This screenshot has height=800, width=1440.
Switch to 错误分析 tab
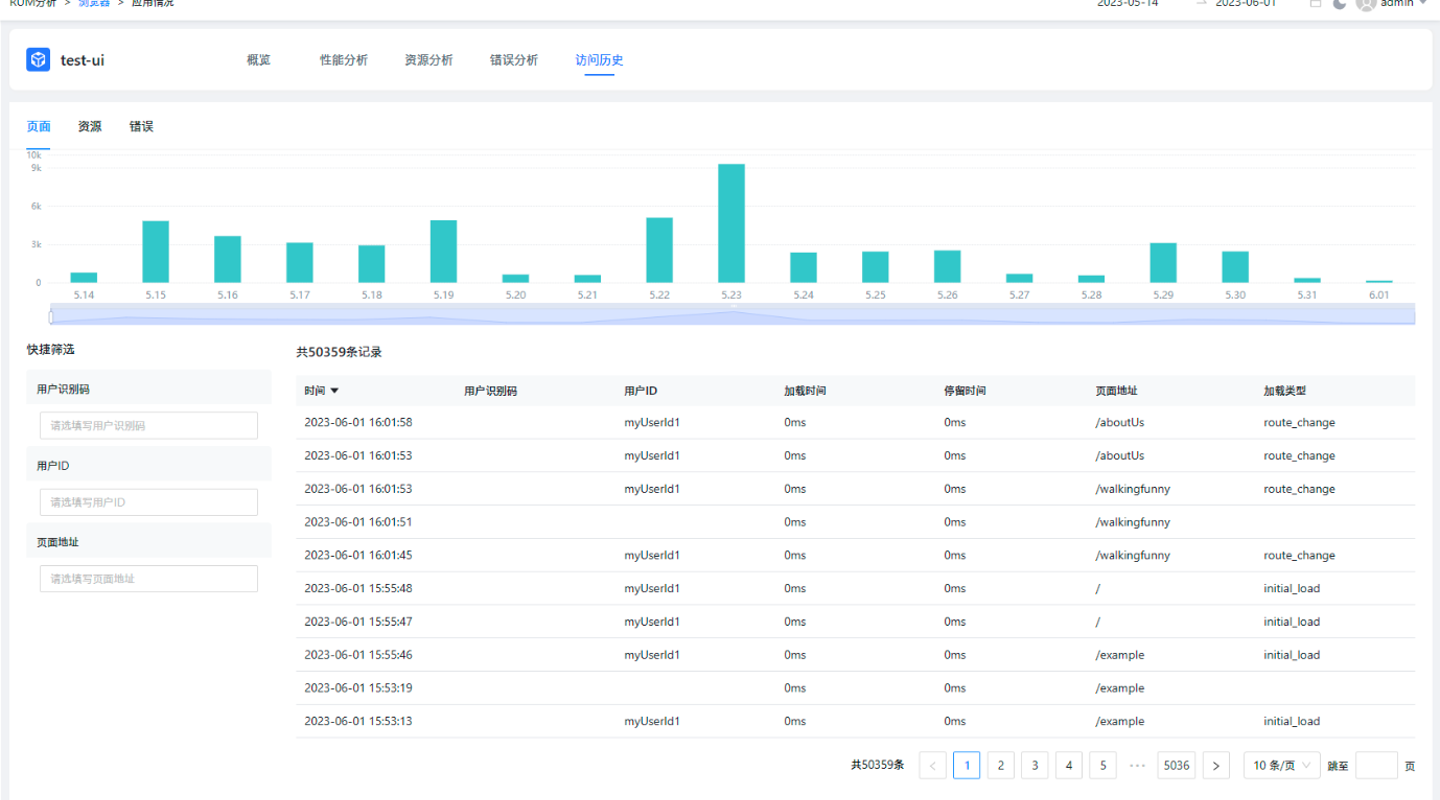pyautogui.click(x=514, y=60)
